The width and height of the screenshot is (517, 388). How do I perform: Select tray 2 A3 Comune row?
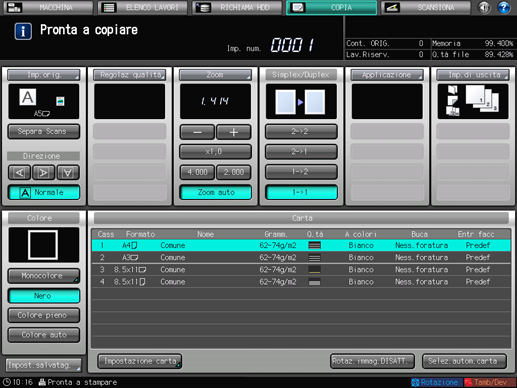coord(301,257)
